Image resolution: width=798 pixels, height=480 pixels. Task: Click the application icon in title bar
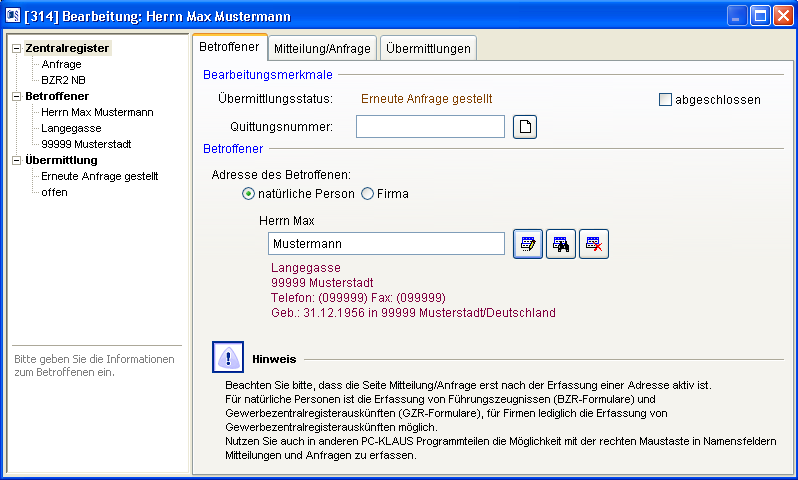tap(15, 15)
